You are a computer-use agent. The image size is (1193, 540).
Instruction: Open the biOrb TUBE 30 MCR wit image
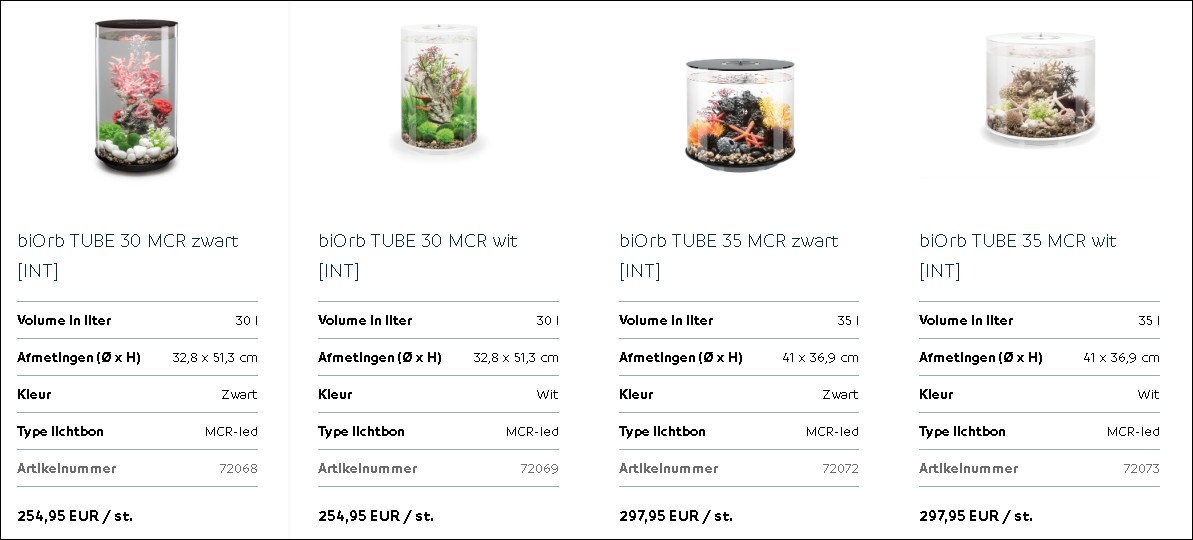(x=439, y=87)
